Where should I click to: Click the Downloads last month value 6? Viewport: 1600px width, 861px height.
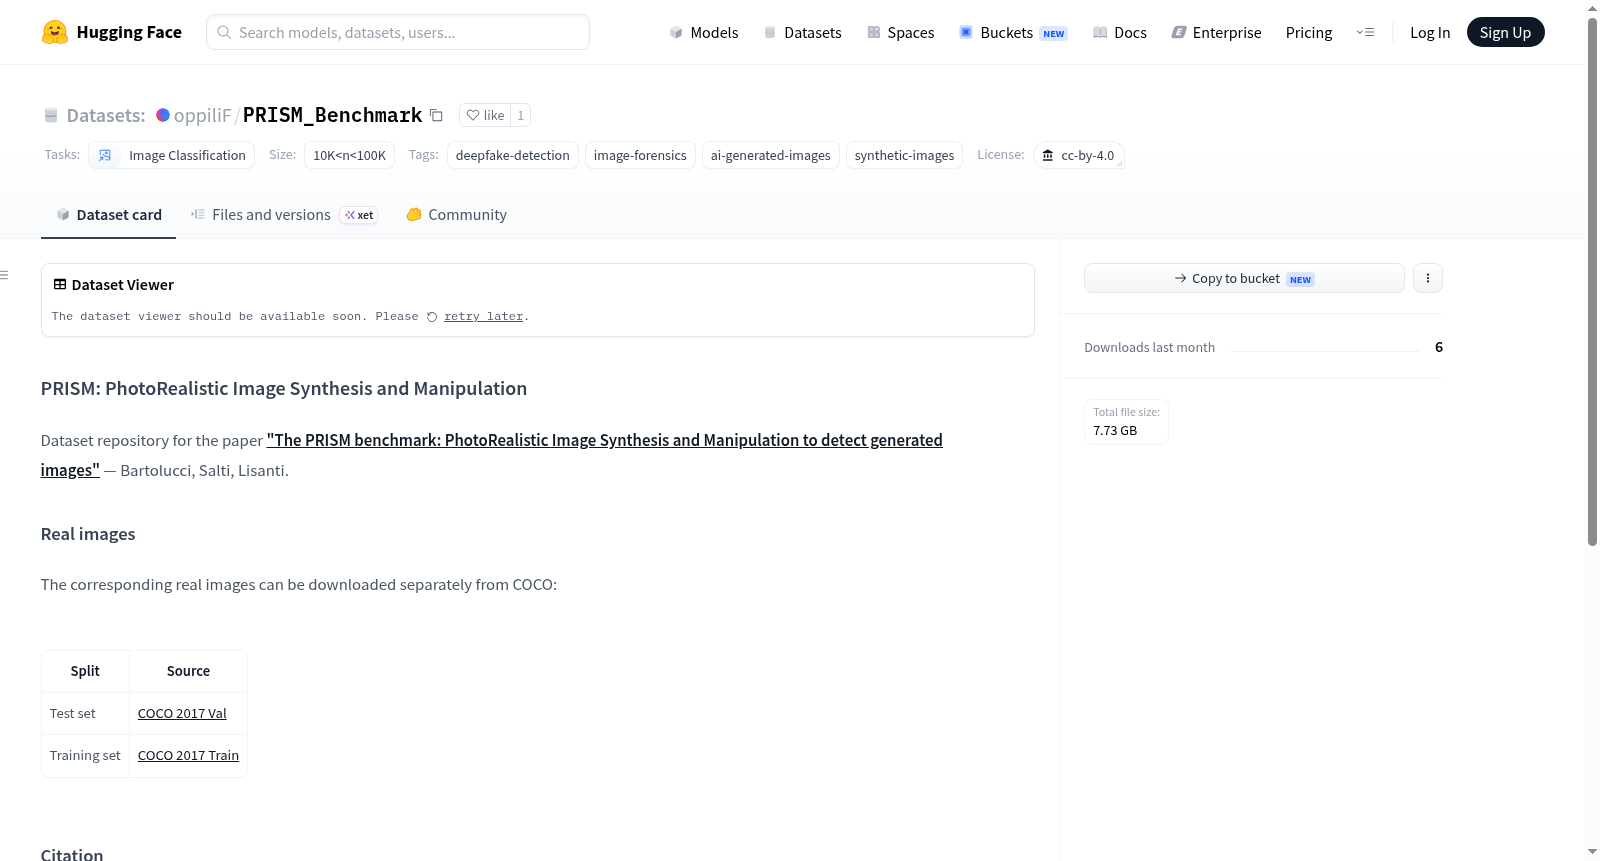[x=1439, y=347]
